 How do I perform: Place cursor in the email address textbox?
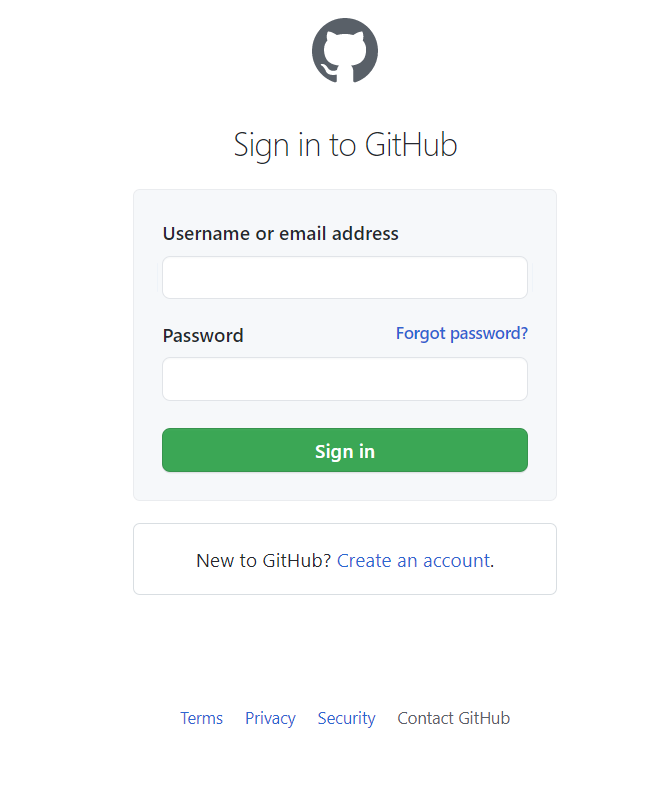click(345, 277)
